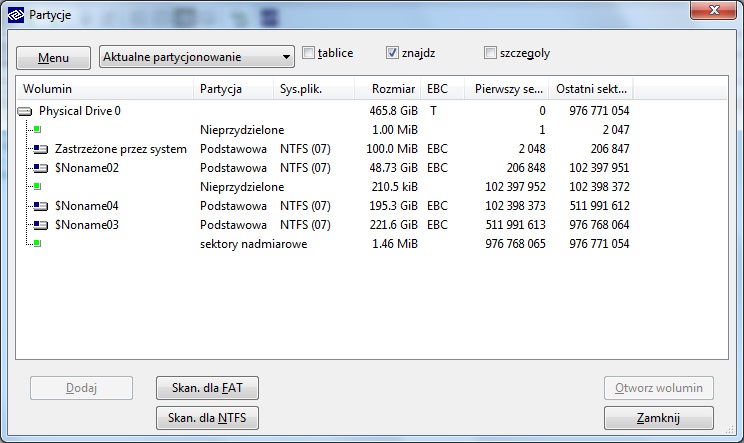Enable the tablice checkbox
Screen dimensions: 744x443
(x=308, y=53)
